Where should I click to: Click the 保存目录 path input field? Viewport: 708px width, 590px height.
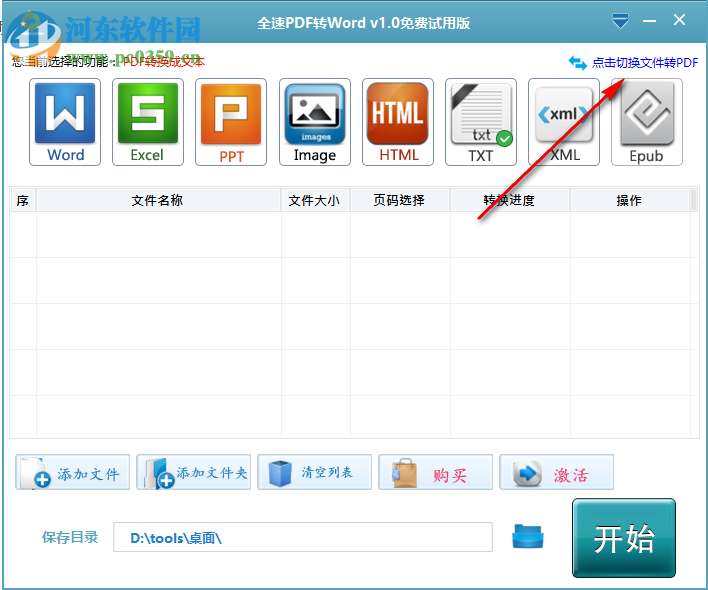(x=303, y=537)
